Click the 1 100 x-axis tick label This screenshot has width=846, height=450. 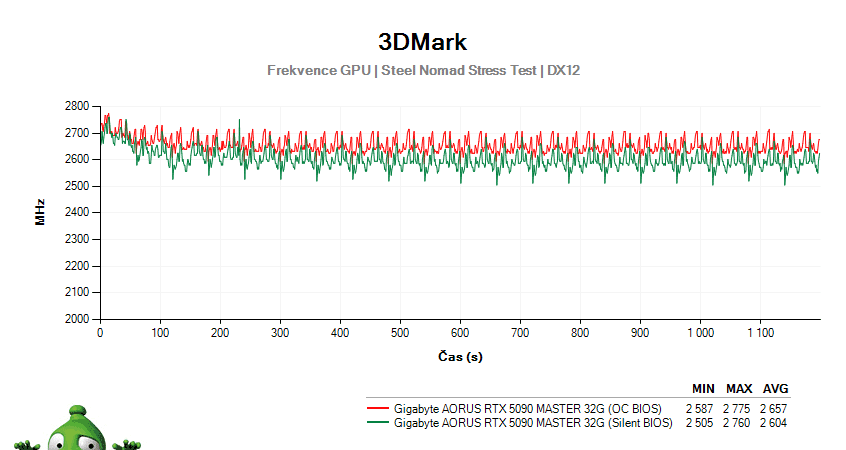[x=760, y=333]
